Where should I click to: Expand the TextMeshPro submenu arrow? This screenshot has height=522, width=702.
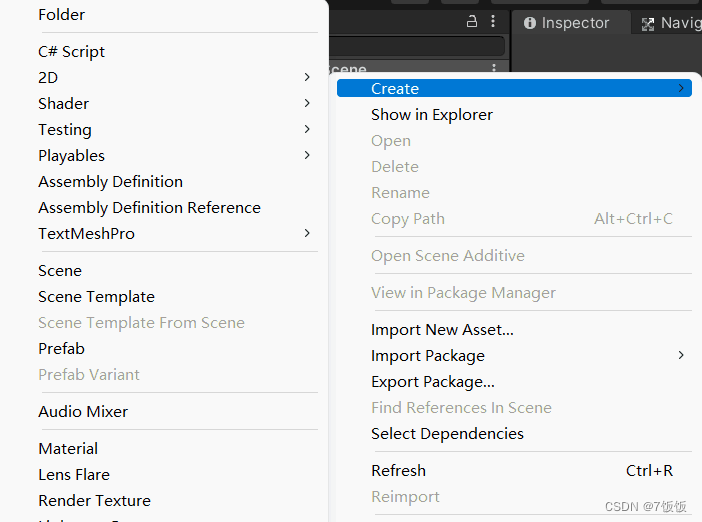(x=307, y=233)
